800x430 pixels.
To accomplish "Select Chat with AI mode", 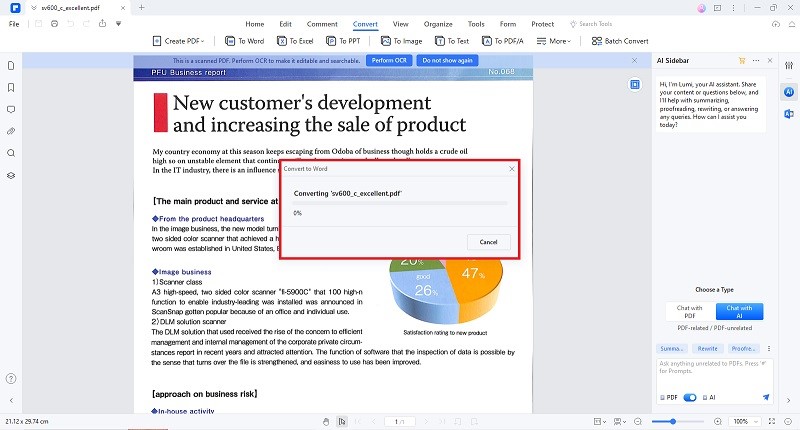I will click(x=739, y=312).
